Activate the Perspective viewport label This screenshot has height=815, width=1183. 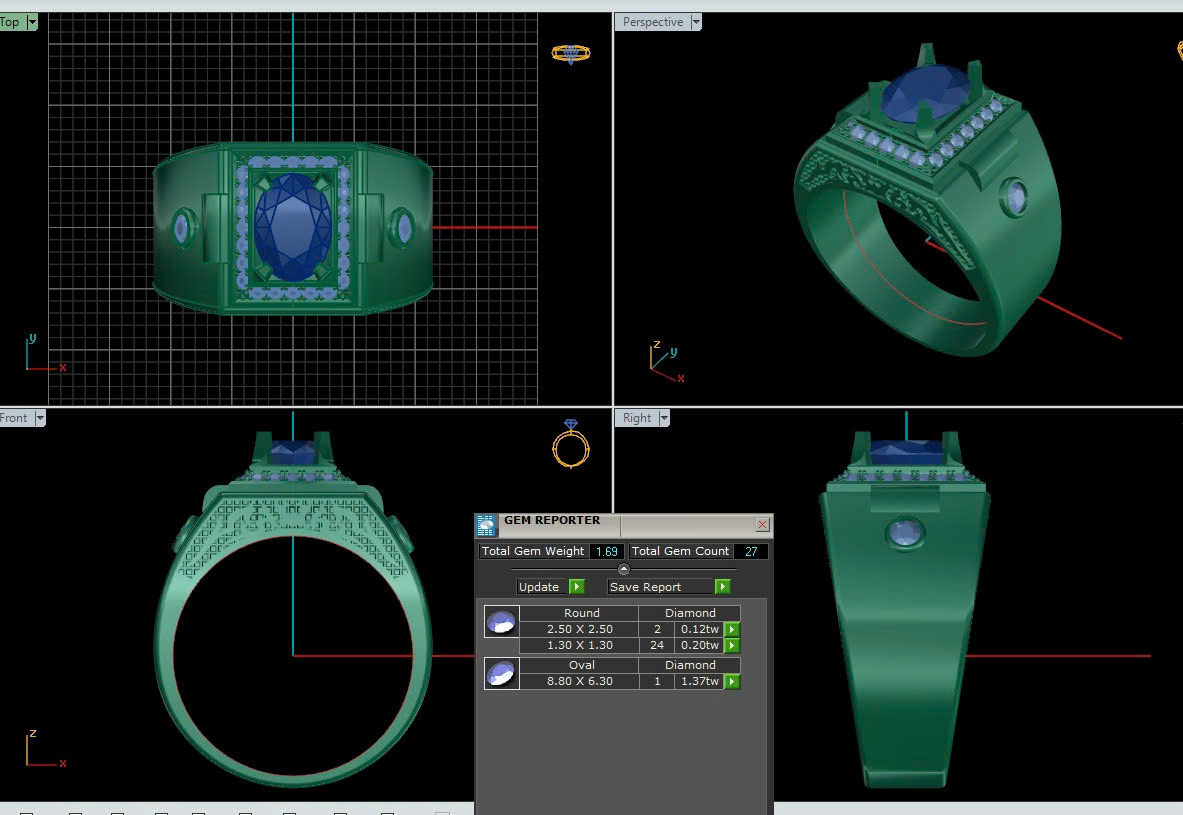[652, 22]
